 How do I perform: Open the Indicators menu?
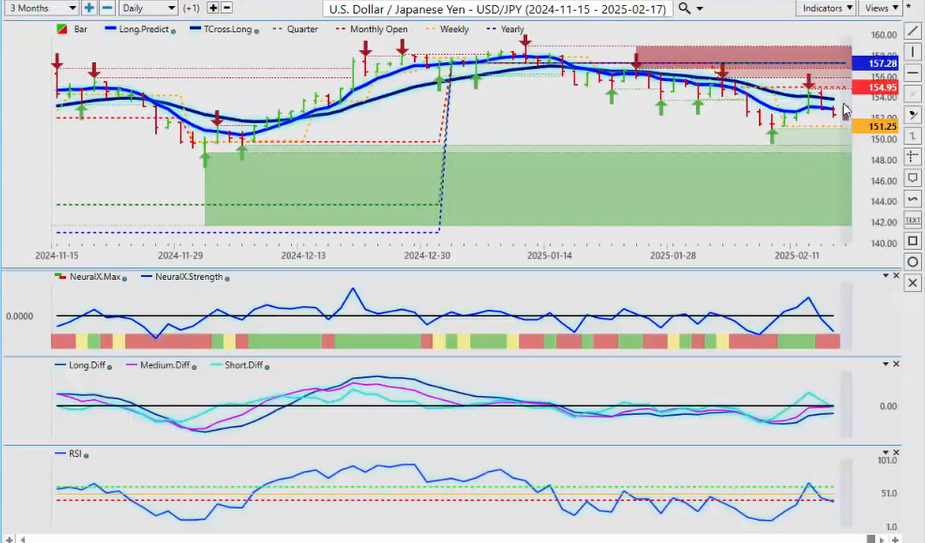tap(828, 8)
